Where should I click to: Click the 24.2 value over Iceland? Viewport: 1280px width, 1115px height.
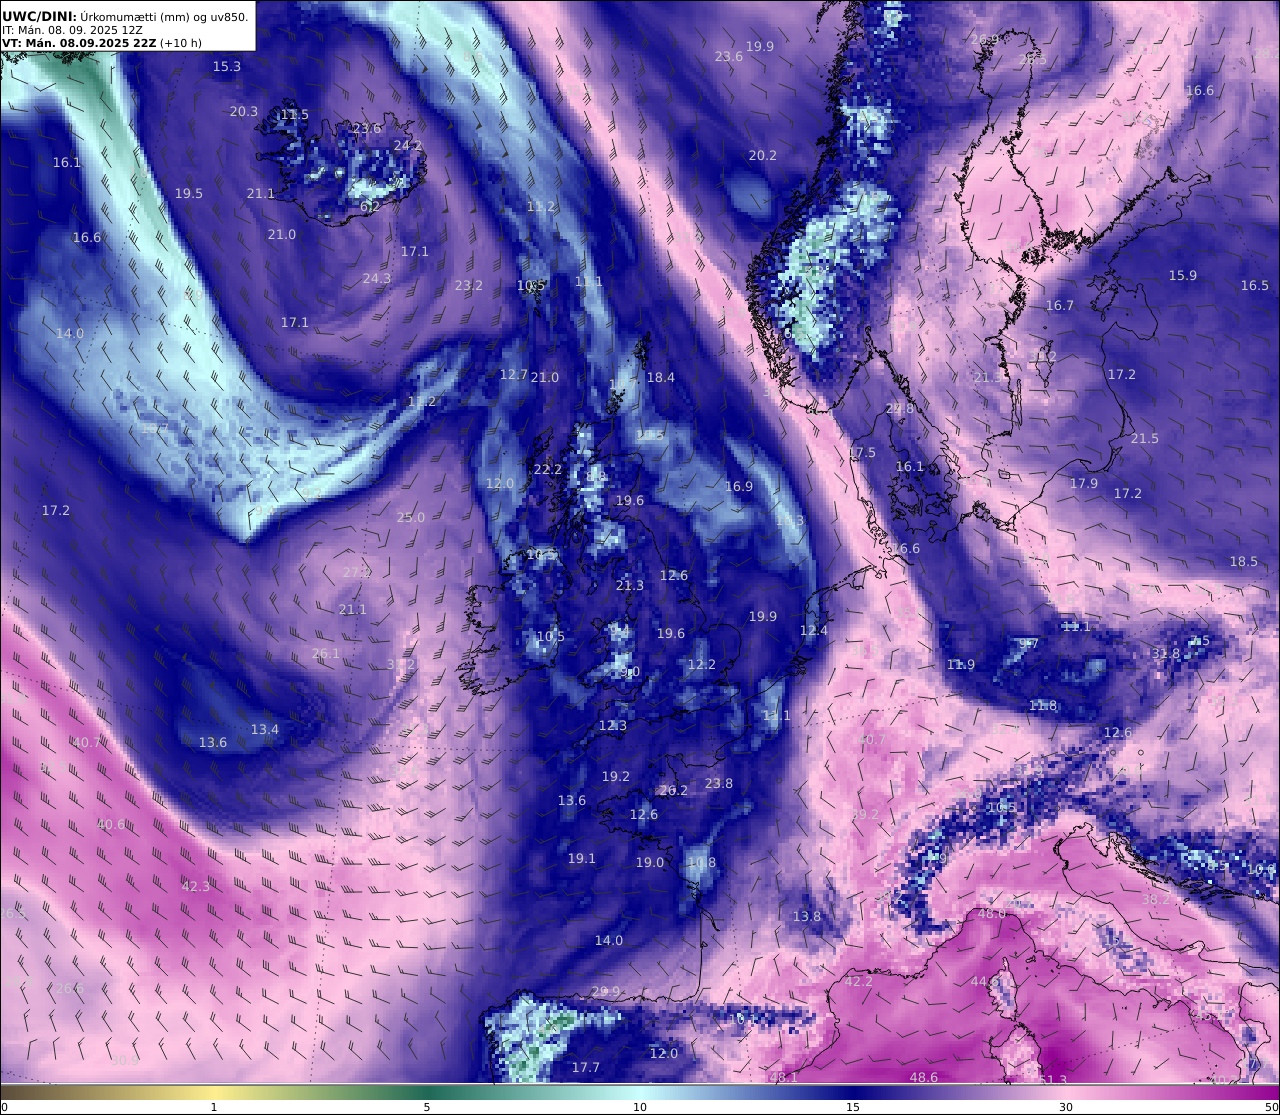click(408, 146)
